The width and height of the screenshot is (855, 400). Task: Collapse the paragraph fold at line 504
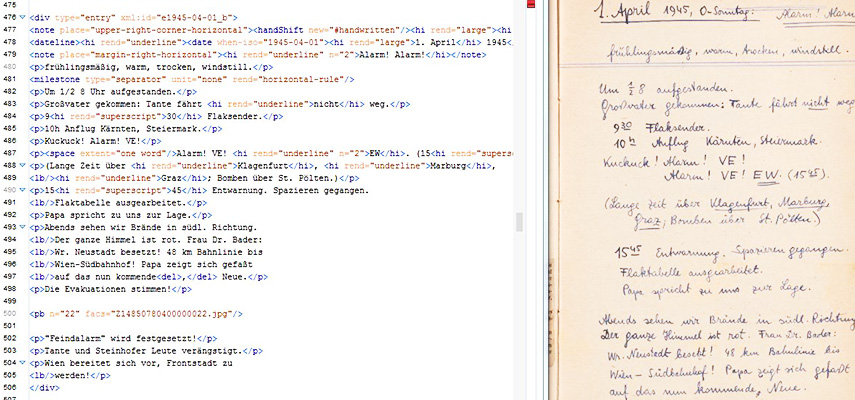[x=22, y=363]
